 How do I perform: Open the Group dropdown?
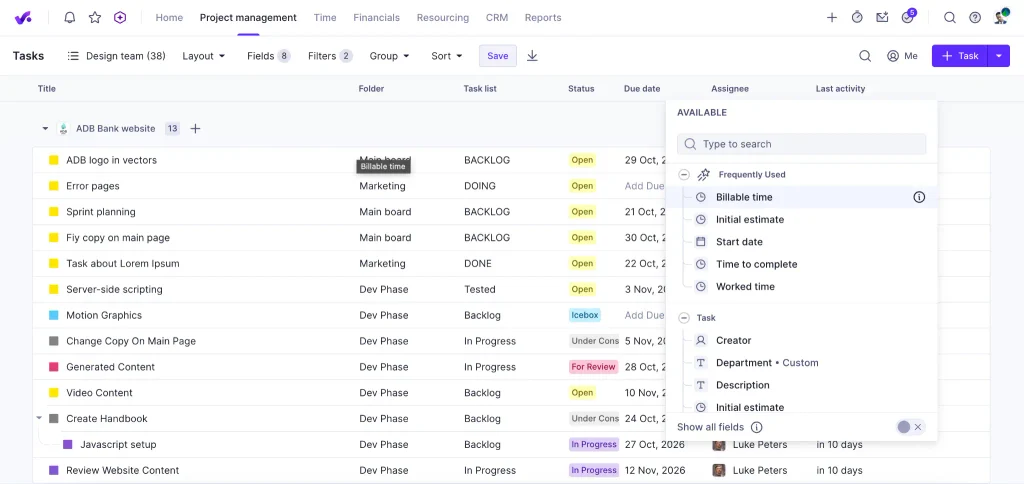[389, 56]
